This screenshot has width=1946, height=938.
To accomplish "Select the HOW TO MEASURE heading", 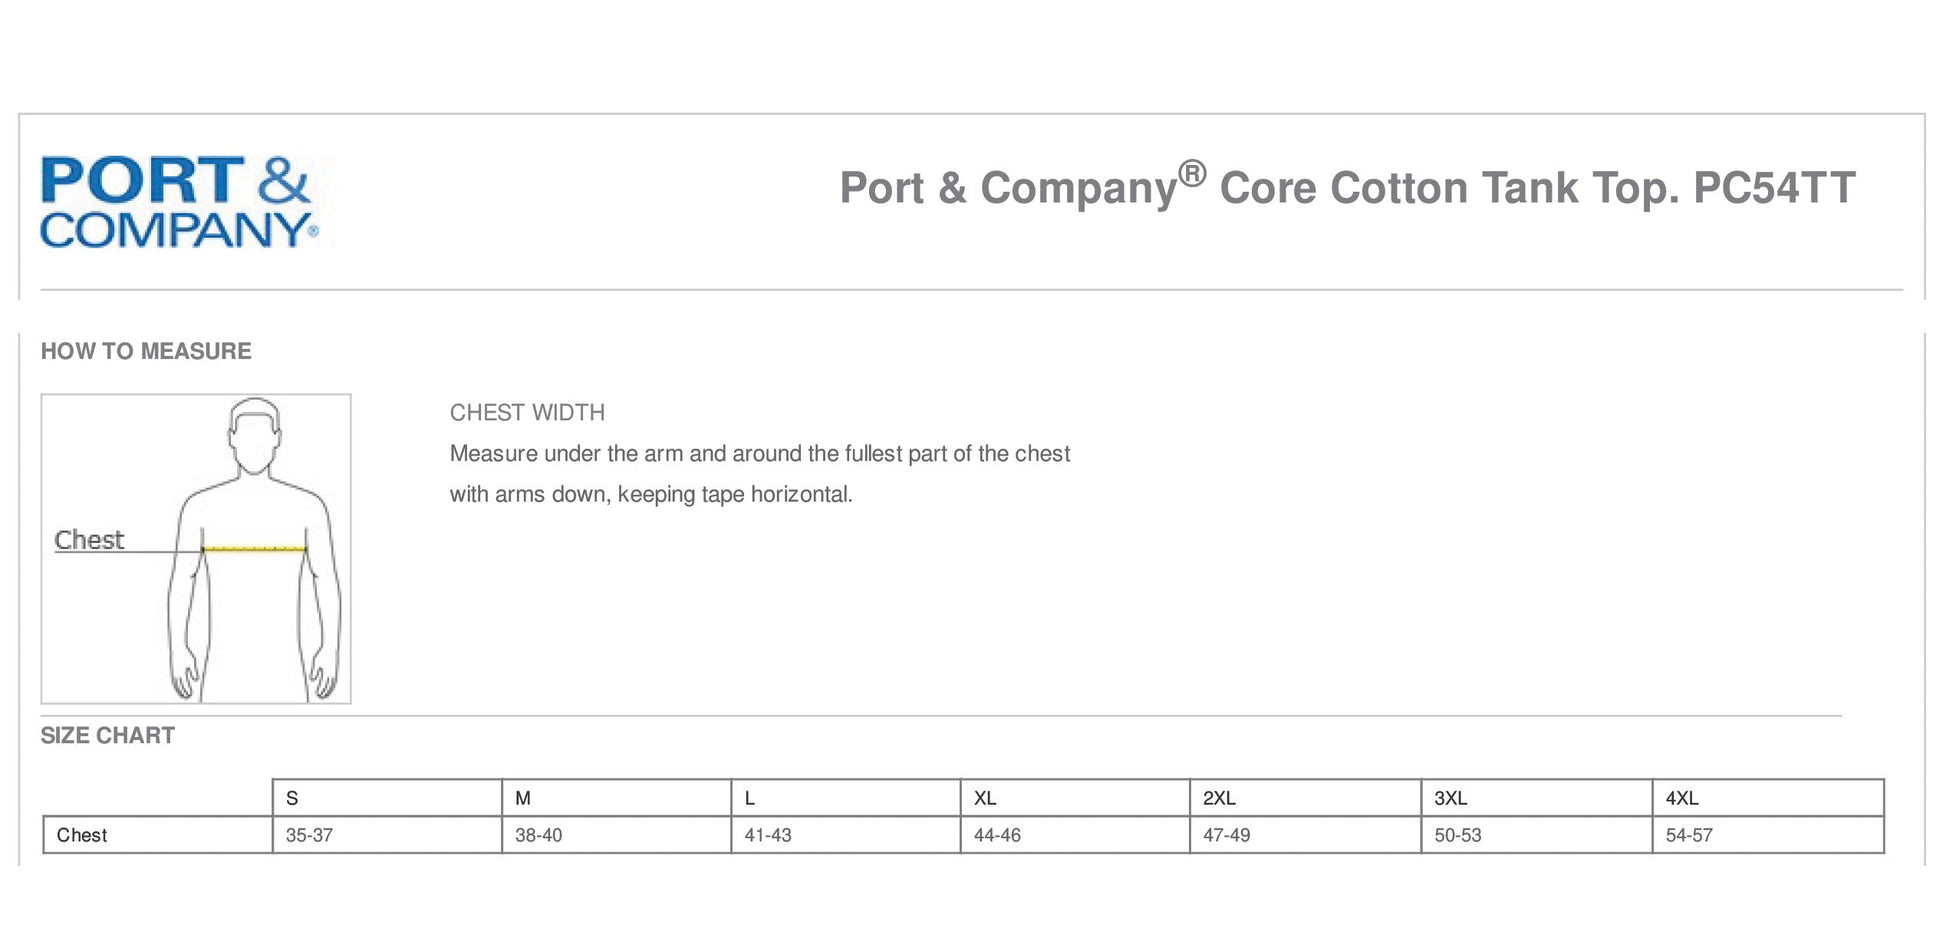I will [x=146, y=351].
